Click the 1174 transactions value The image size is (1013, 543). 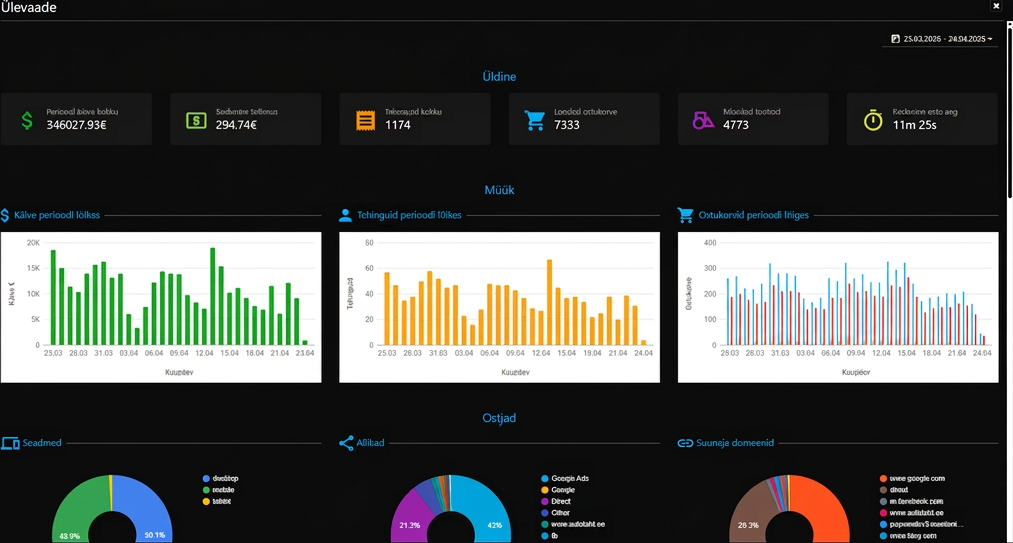click(398, 125)
